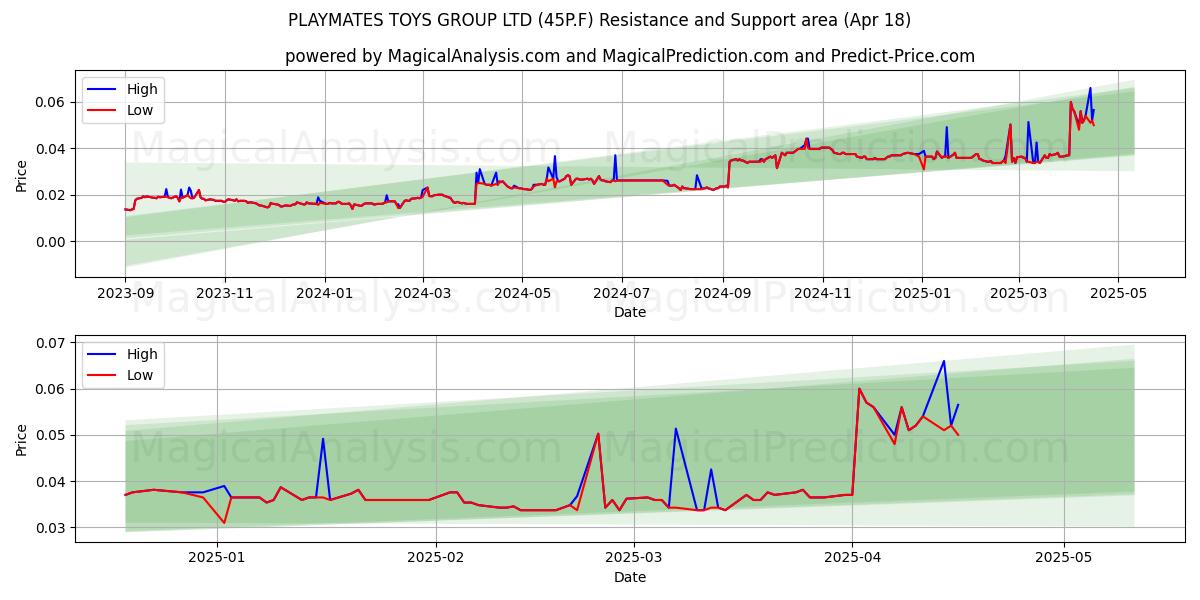The width and height of the screenshot is (1200, 600).
Task: Click the '2025-03' date tick on top chart
Action: pos(1019,294)
